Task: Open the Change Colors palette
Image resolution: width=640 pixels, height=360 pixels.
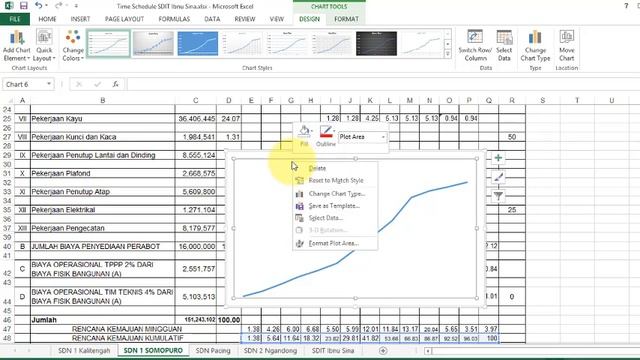Action: click(73, 46)
